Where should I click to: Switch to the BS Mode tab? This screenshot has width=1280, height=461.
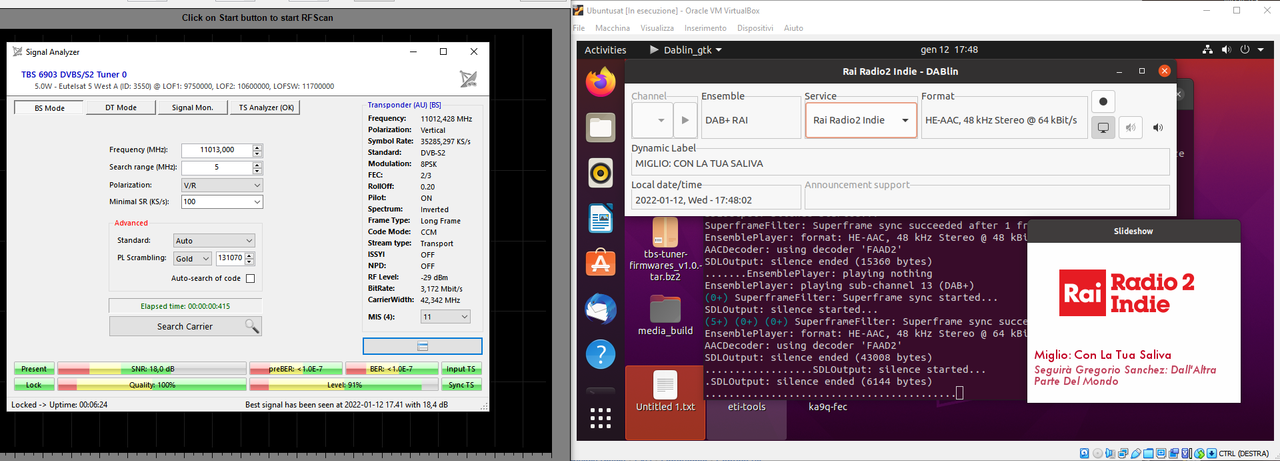49,107
